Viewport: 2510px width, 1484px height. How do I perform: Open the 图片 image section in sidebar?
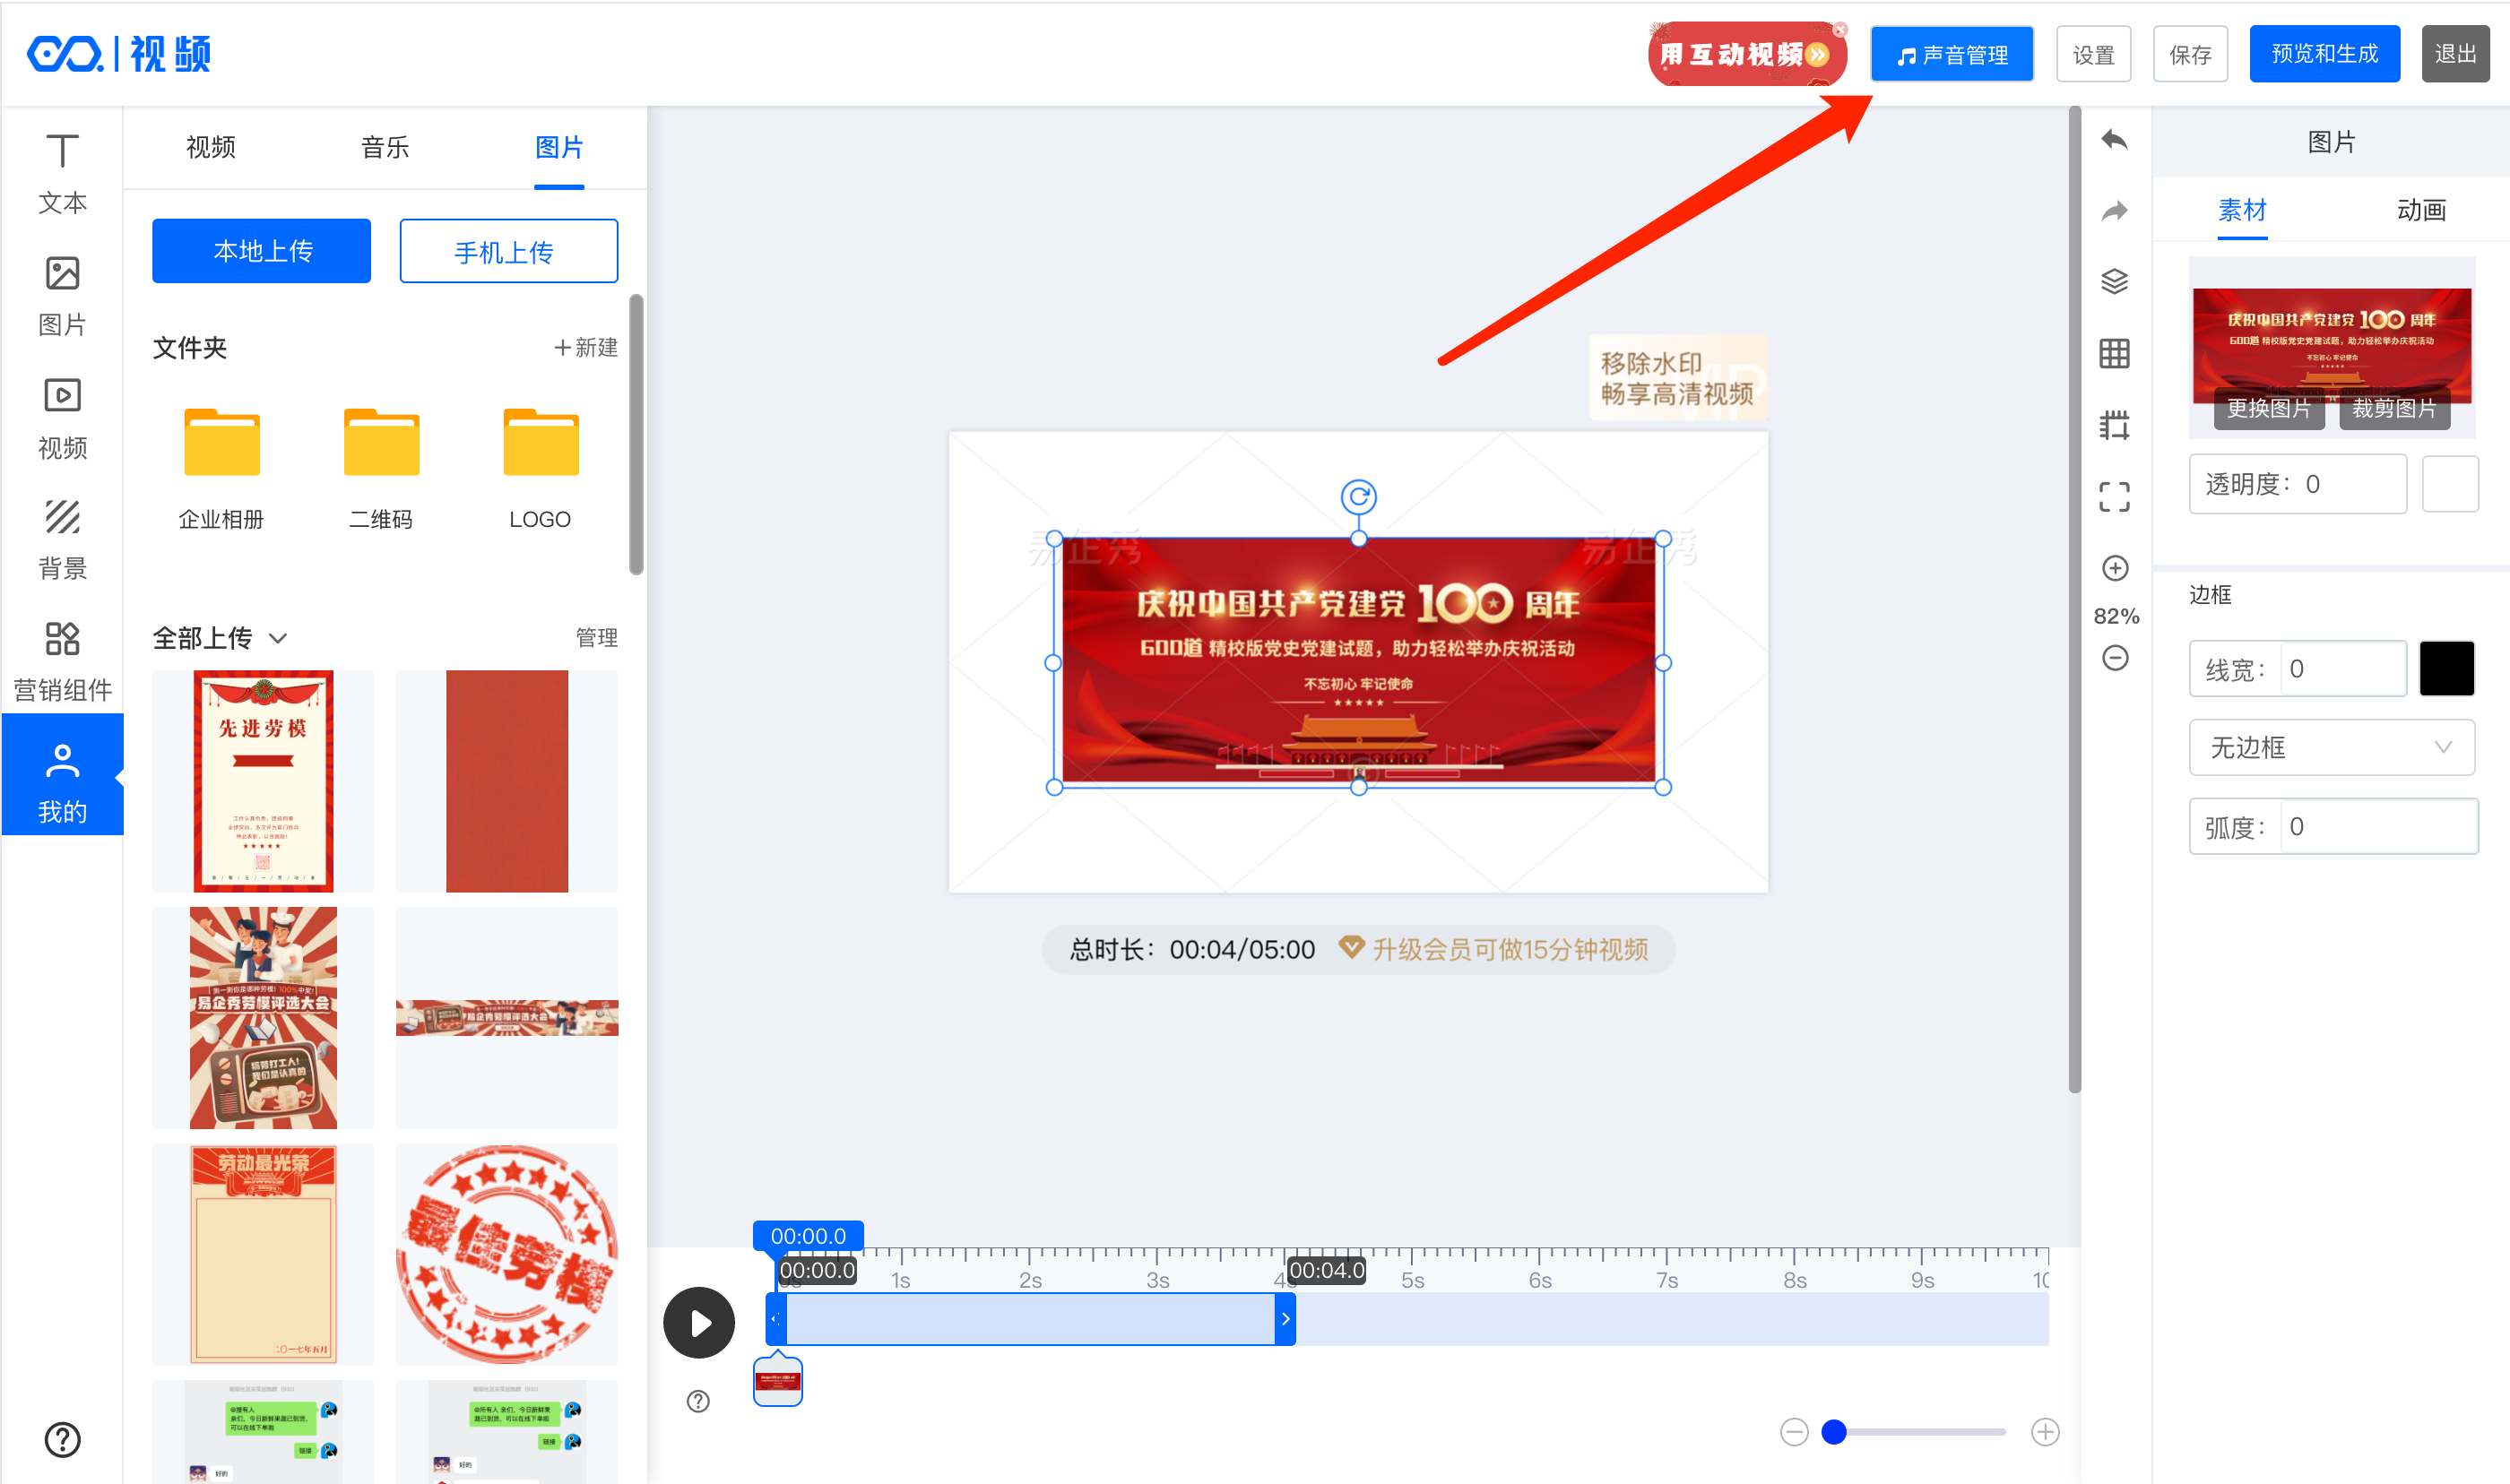[62, 296]
